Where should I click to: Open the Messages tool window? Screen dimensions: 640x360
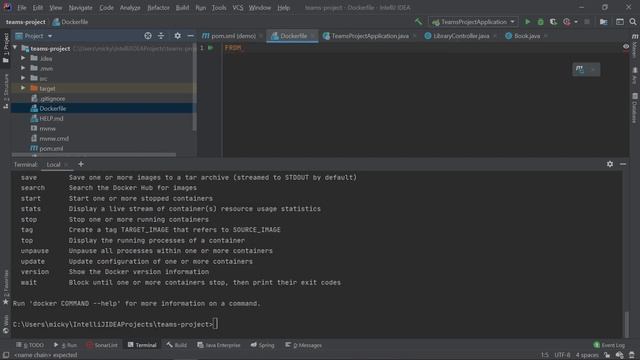303,345
